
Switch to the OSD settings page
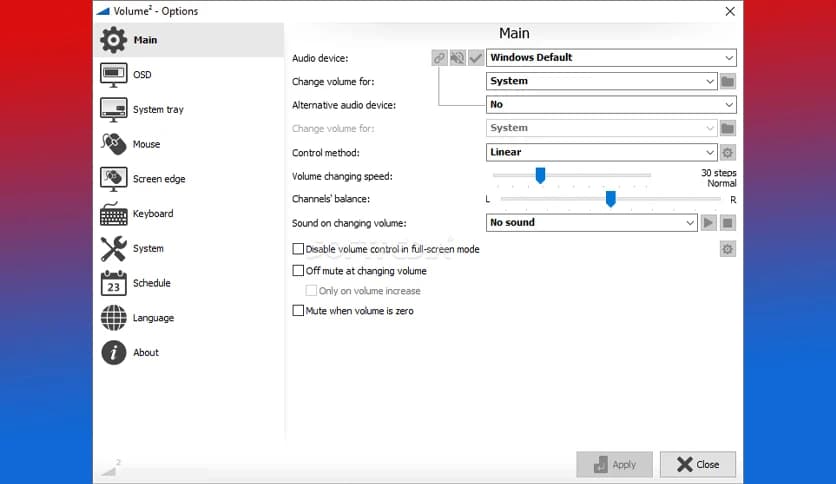coord(142,75)
